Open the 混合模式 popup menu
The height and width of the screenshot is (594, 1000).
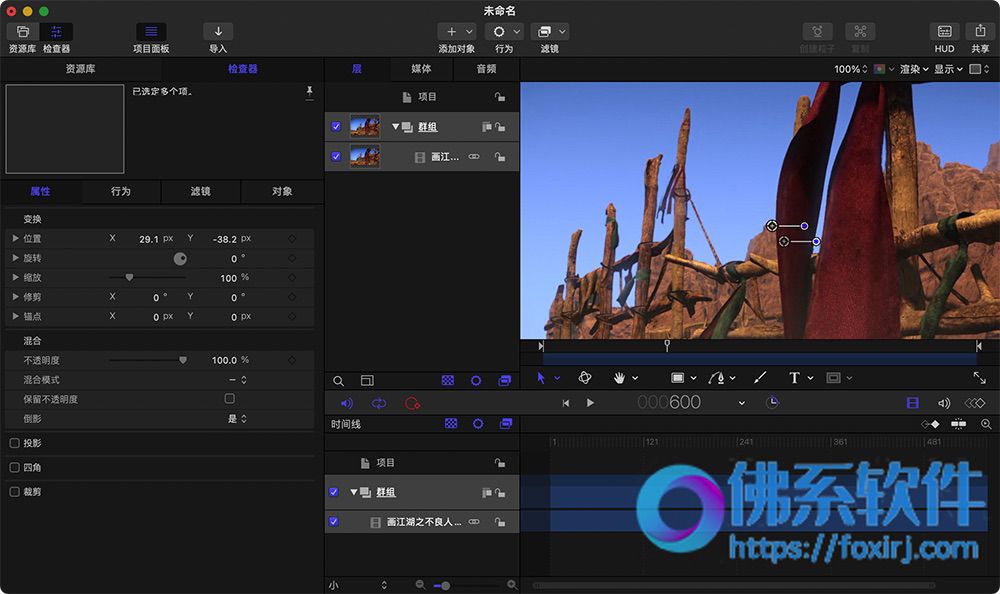pyautogui.click(x=237, y=380)
